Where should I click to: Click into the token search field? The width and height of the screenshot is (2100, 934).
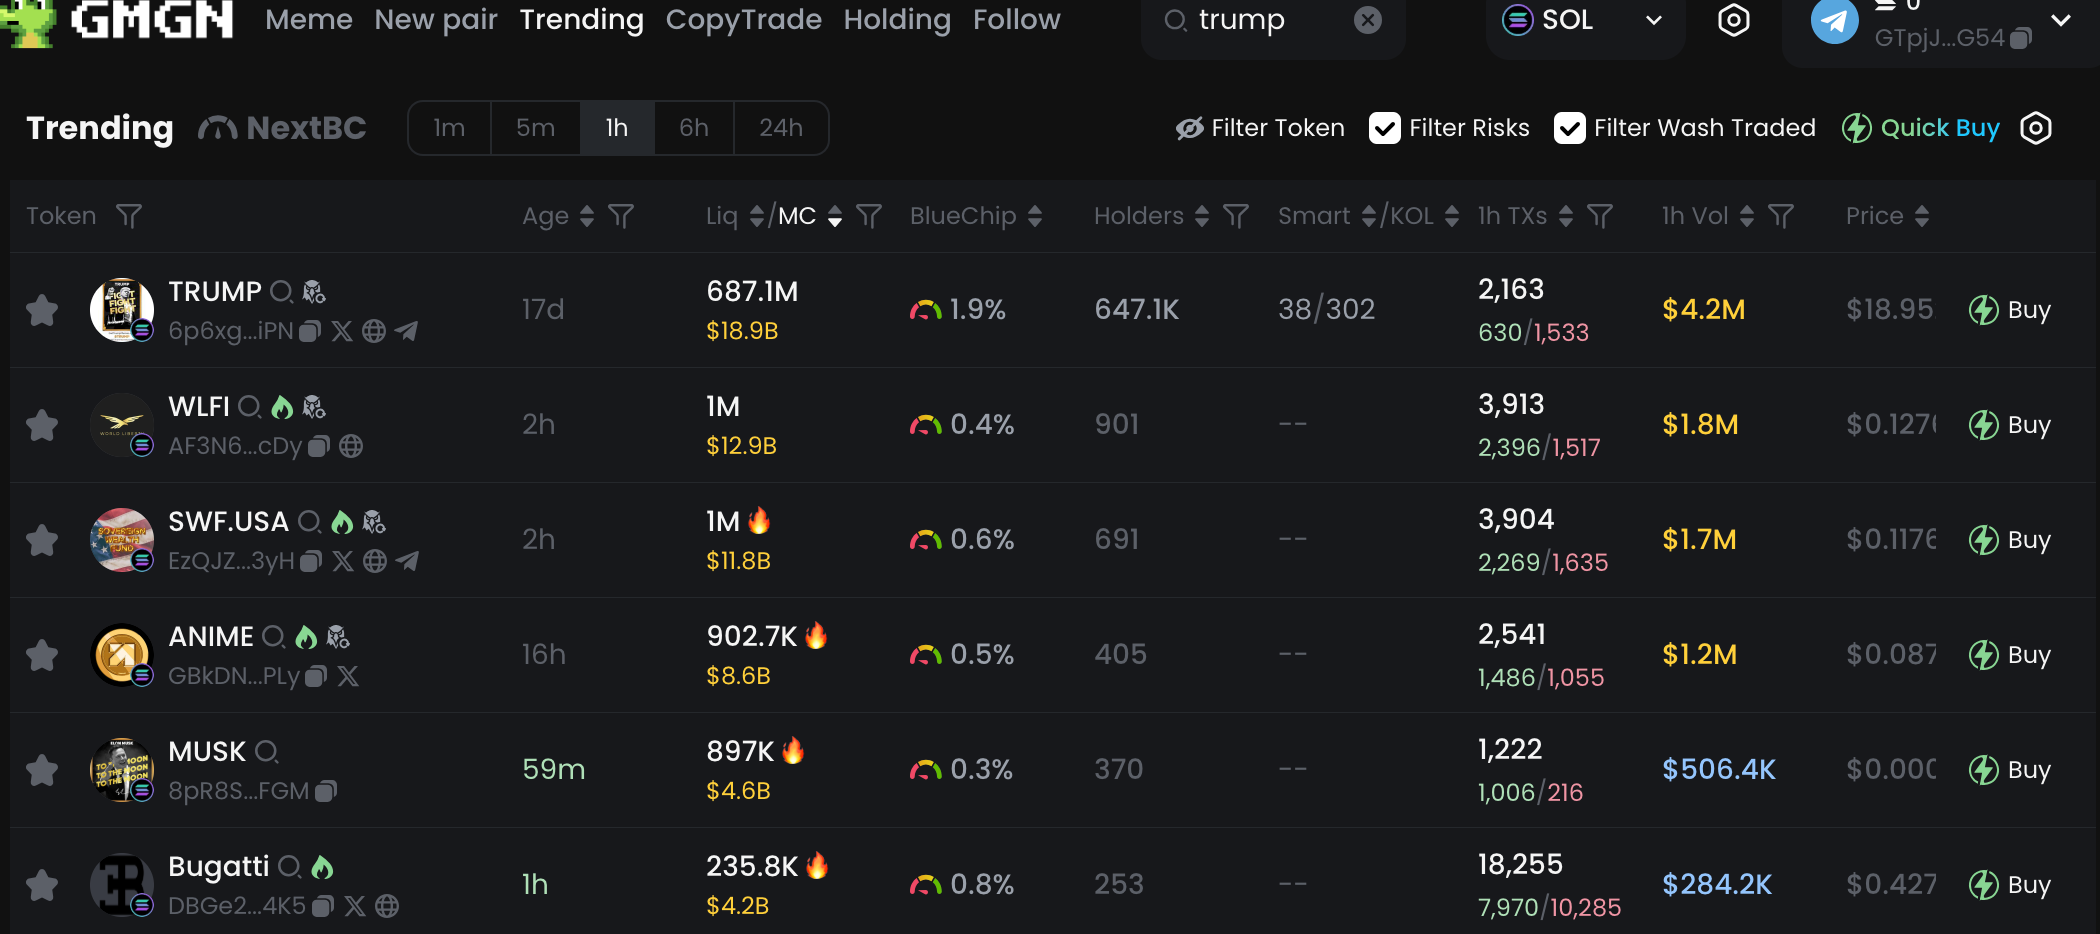coord(1265,20)
